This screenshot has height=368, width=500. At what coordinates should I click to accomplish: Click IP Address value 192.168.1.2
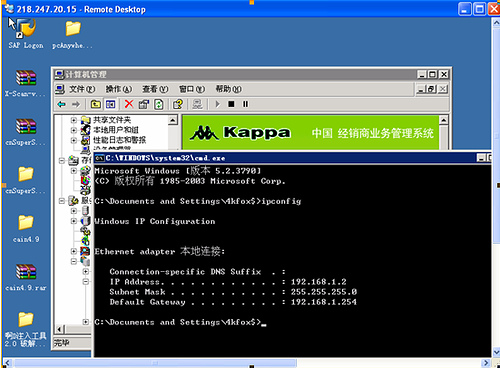coord(319,282)
